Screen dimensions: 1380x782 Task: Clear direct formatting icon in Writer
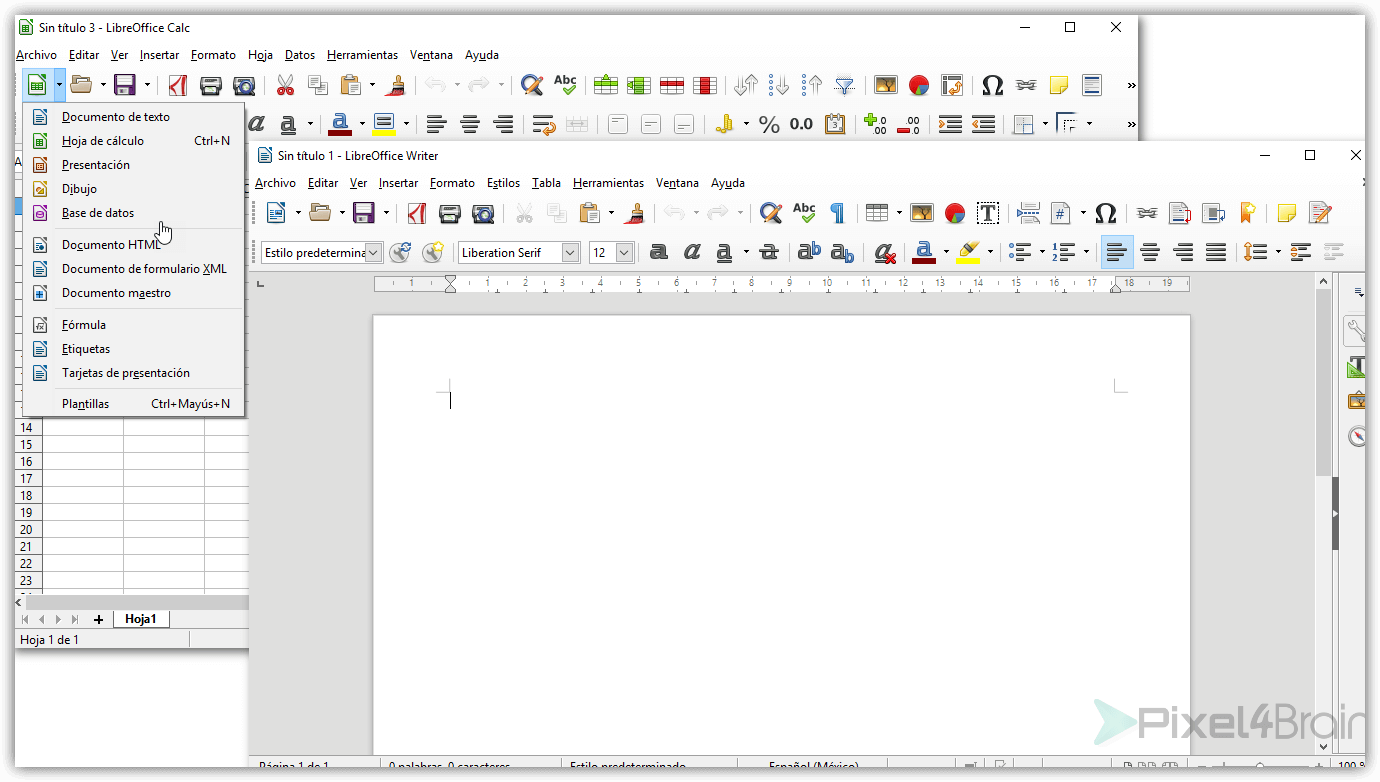pos(884,253)
